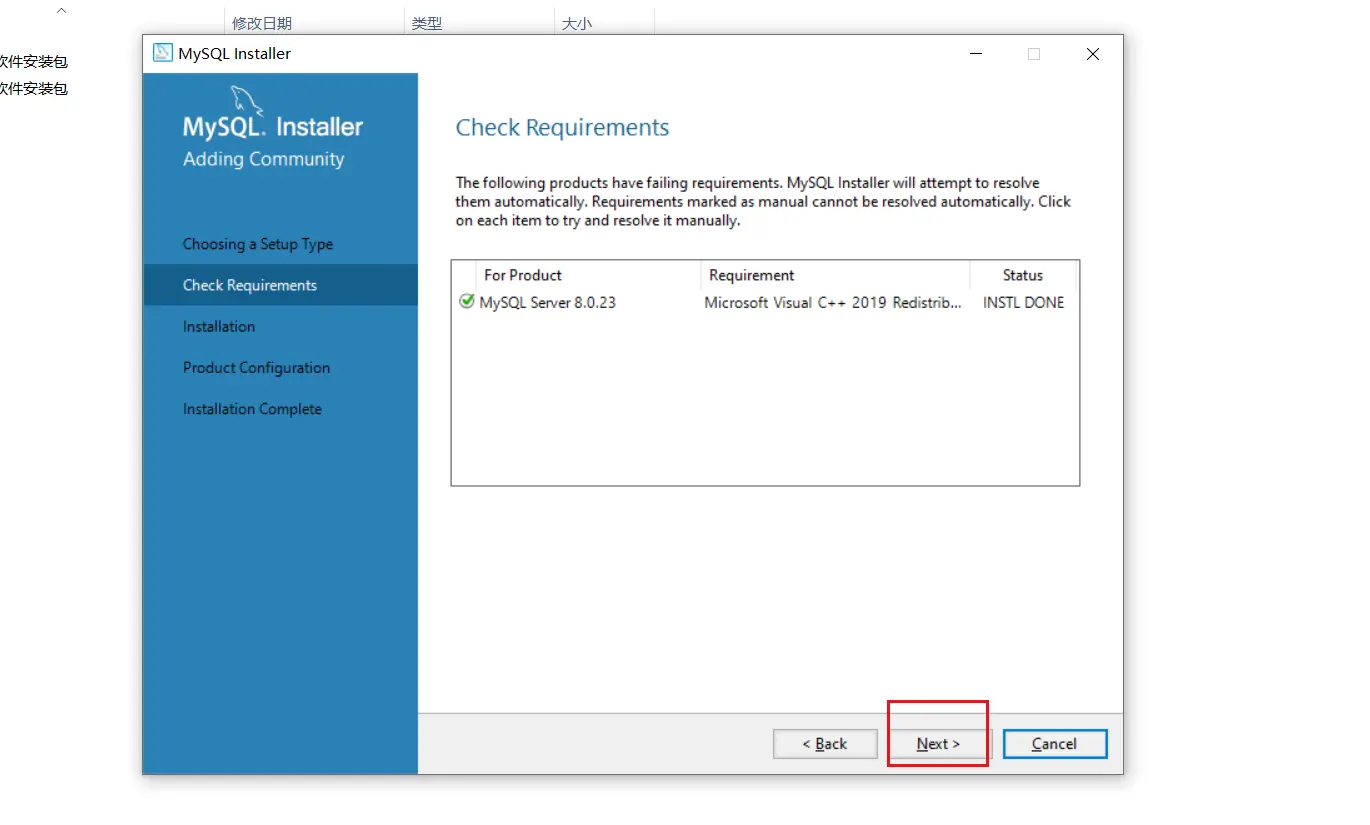Click the Status column header
Screen dimensions: 1370x825
tap(1022, 275)
